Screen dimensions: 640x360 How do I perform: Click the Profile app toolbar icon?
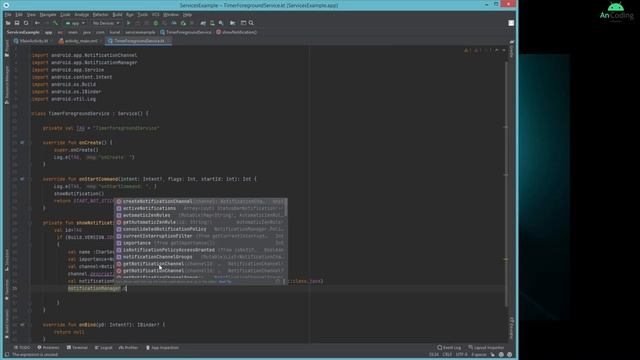point(174,23)
